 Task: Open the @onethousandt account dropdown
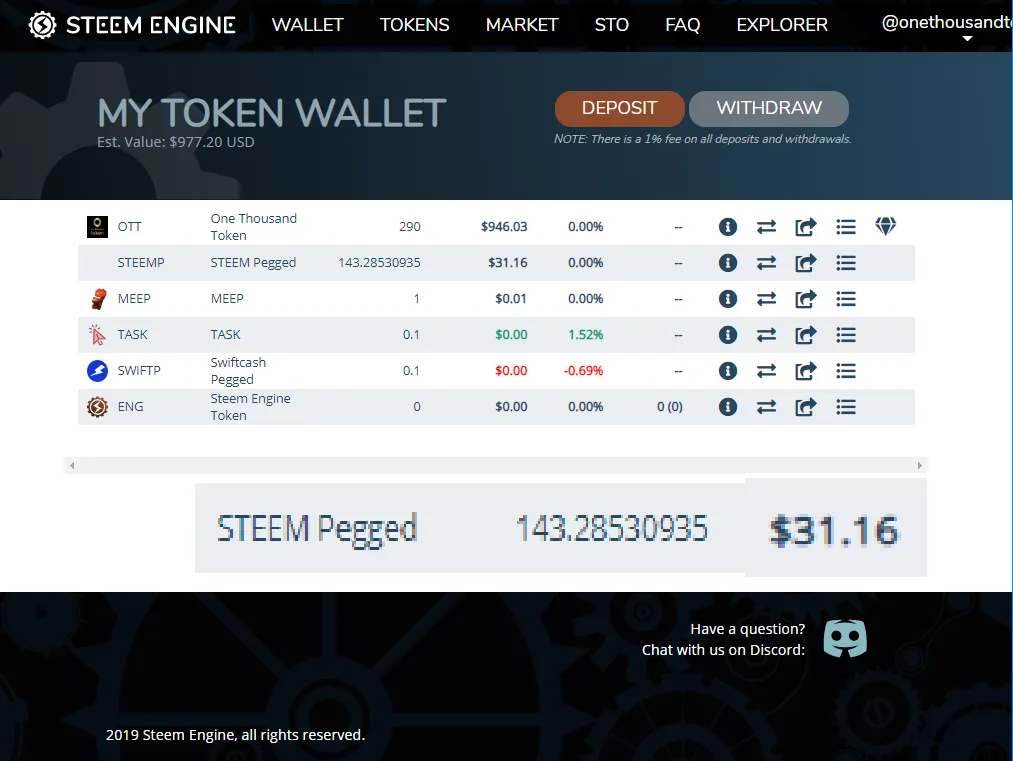click(x=947, y=27)
